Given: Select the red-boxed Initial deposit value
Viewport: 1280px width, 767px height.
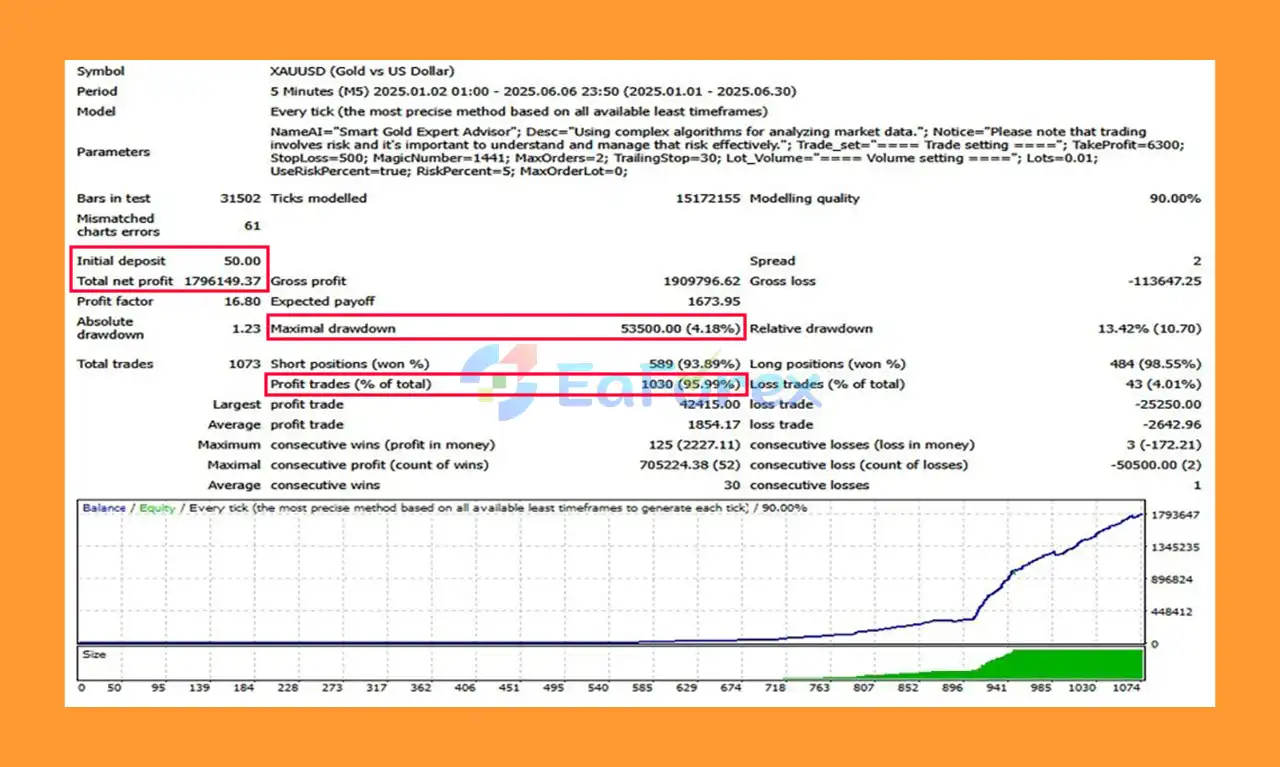Looking at the screenshot, I should click(242, 261).
